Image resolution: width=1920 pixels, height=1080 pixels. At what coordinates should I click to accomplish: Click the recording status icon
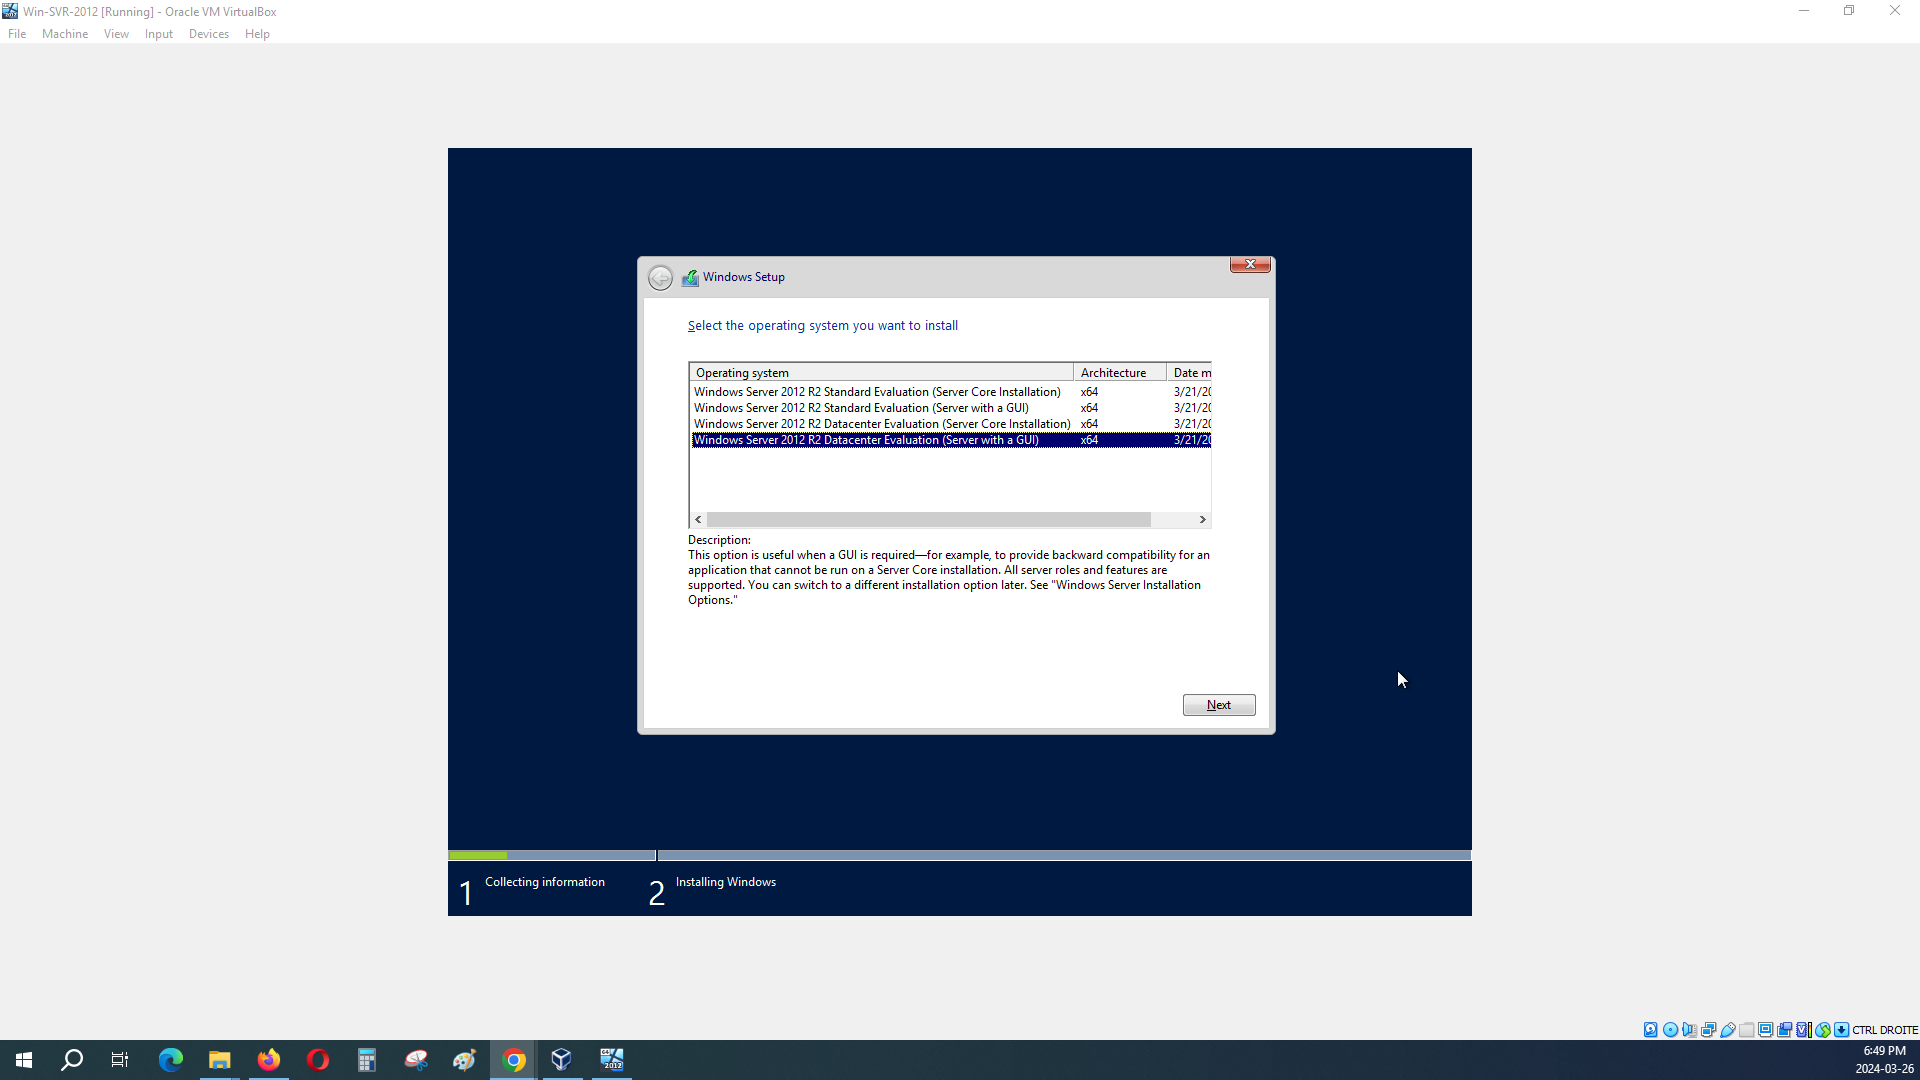1784,1030
